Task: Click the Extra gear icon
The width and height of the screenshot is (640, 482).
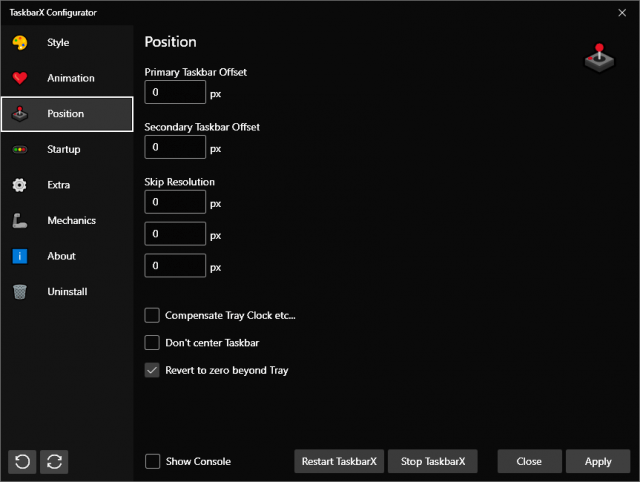Action: pyautogui.click(x=19, y=185)
